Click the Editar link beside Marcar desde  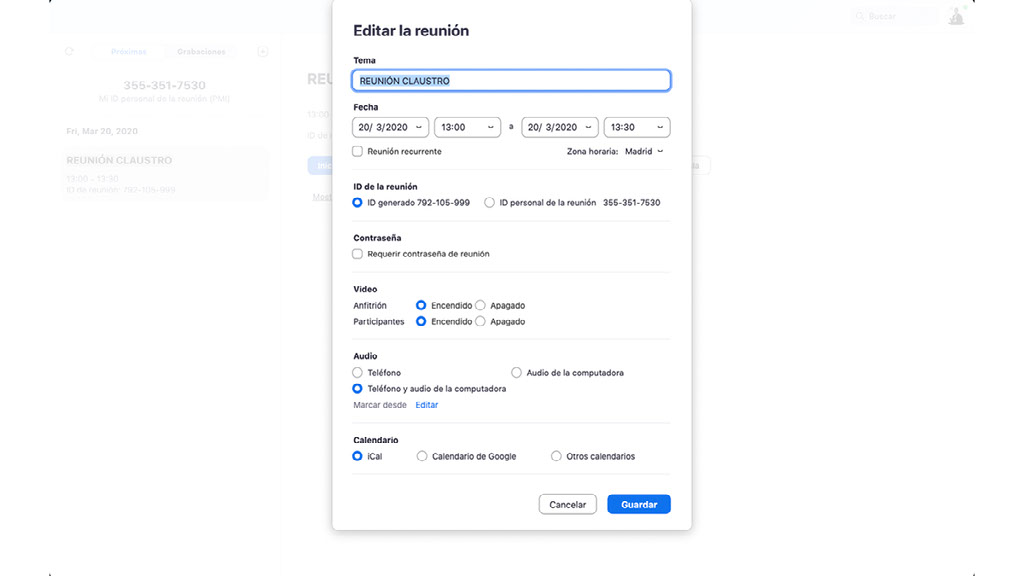pyautogui.click(x=427, y=405)
